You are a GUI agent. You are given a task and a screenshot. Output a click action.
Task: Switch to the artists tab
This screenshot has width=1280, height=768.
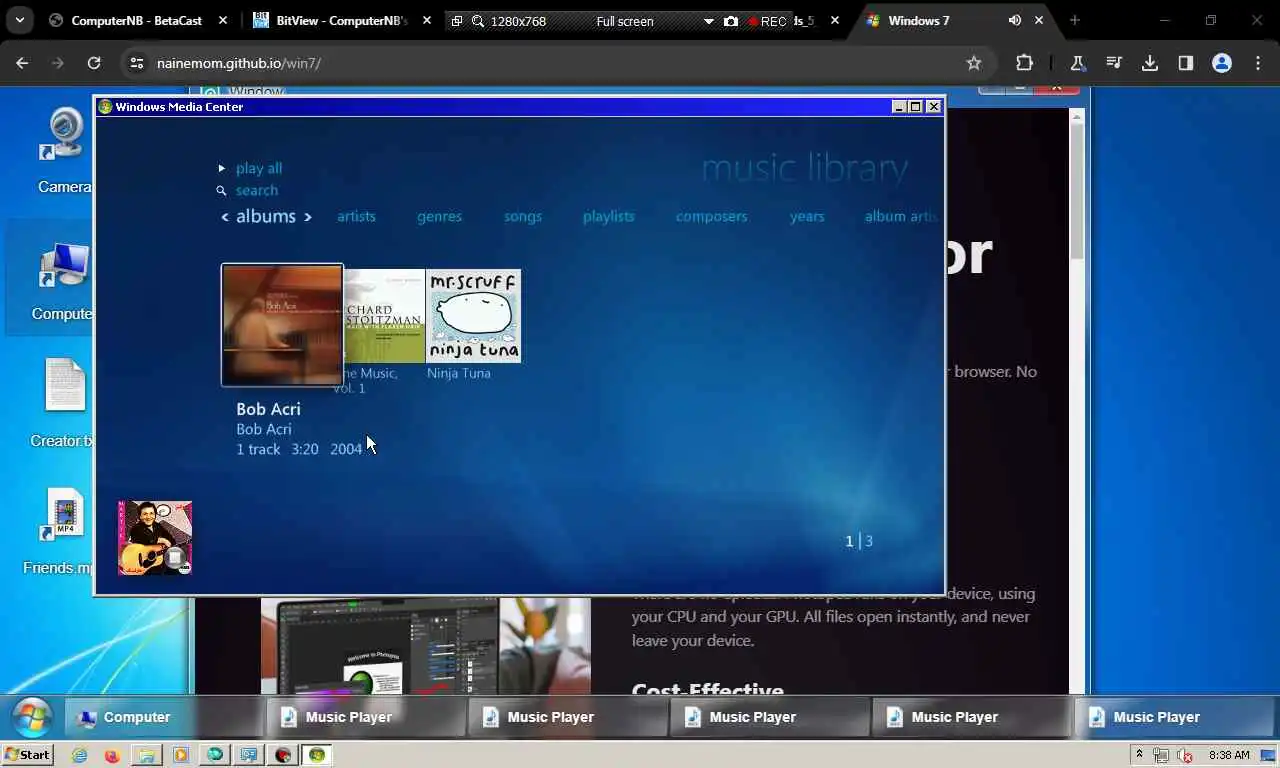click(x=356, y=216)
